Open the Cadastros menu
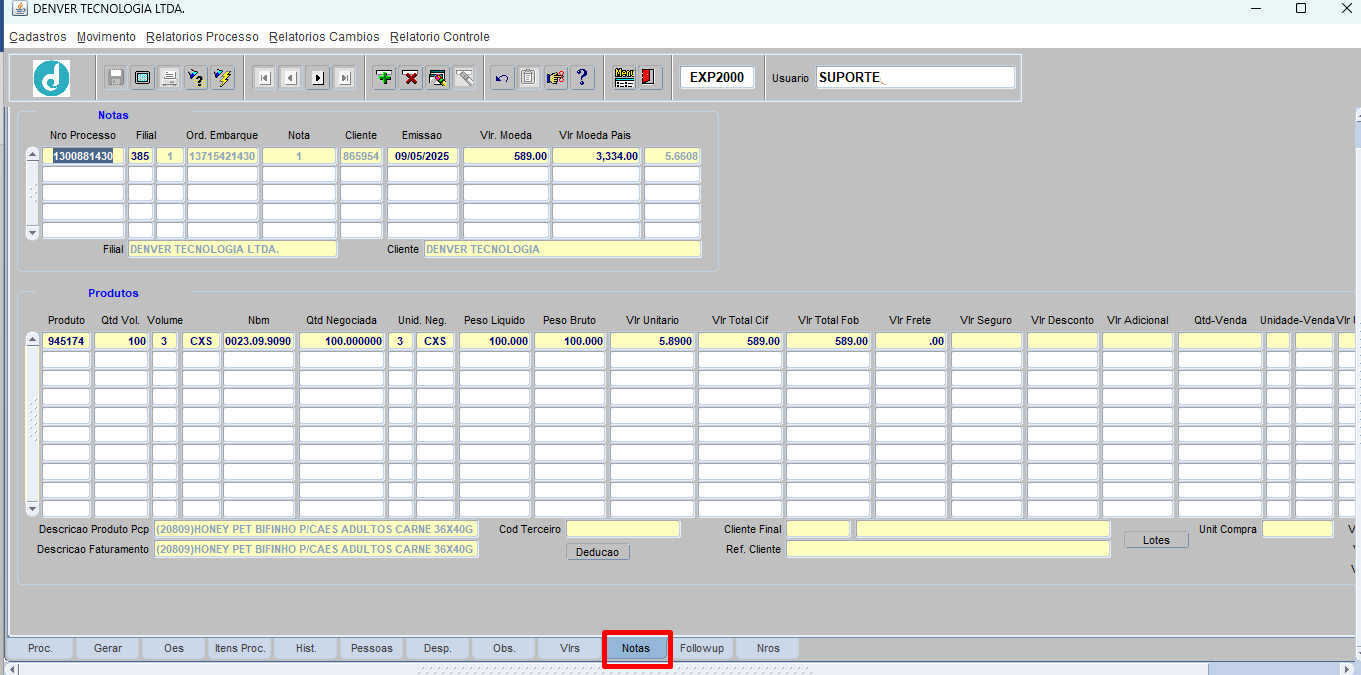 (38, 37)
